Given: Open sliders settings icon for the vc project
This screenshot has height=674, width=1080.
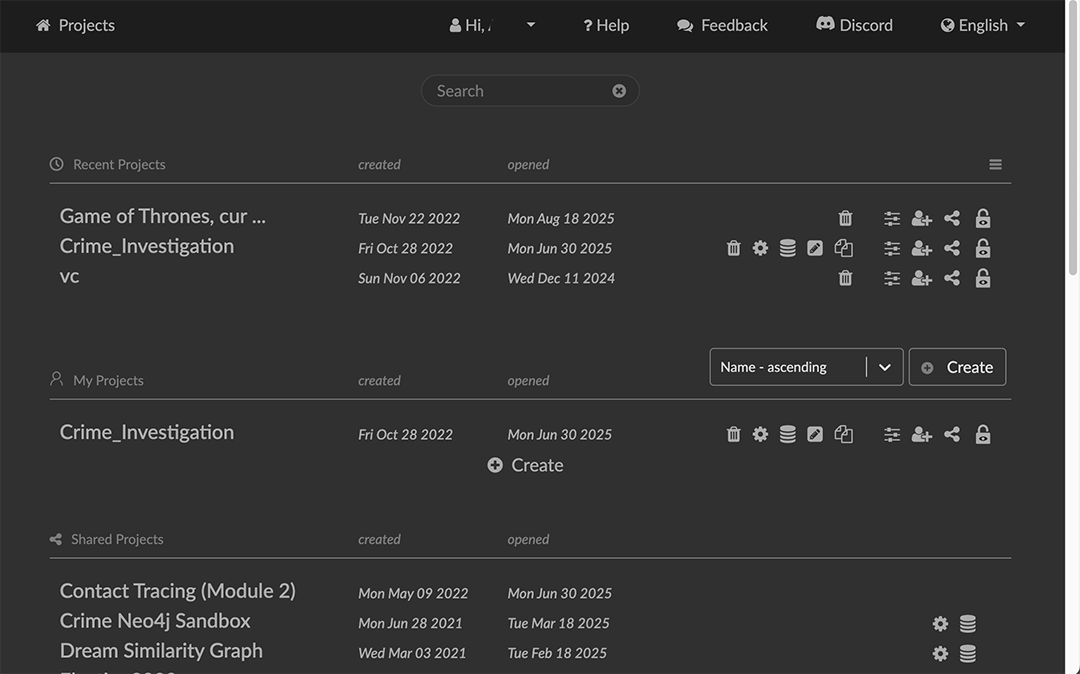Looking at the screenshot, I should [892, 278].
